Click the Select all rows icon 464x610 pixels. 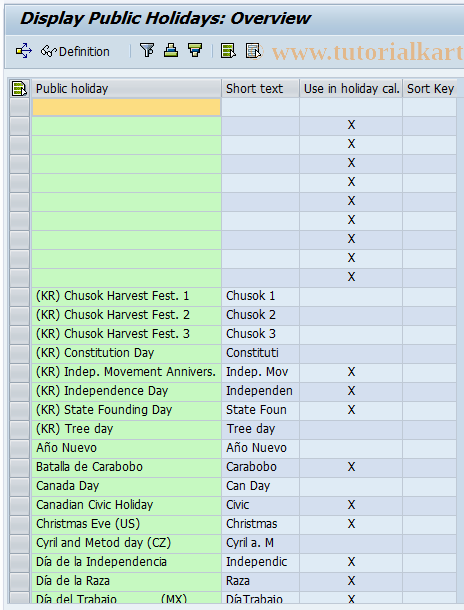(228, 51)
